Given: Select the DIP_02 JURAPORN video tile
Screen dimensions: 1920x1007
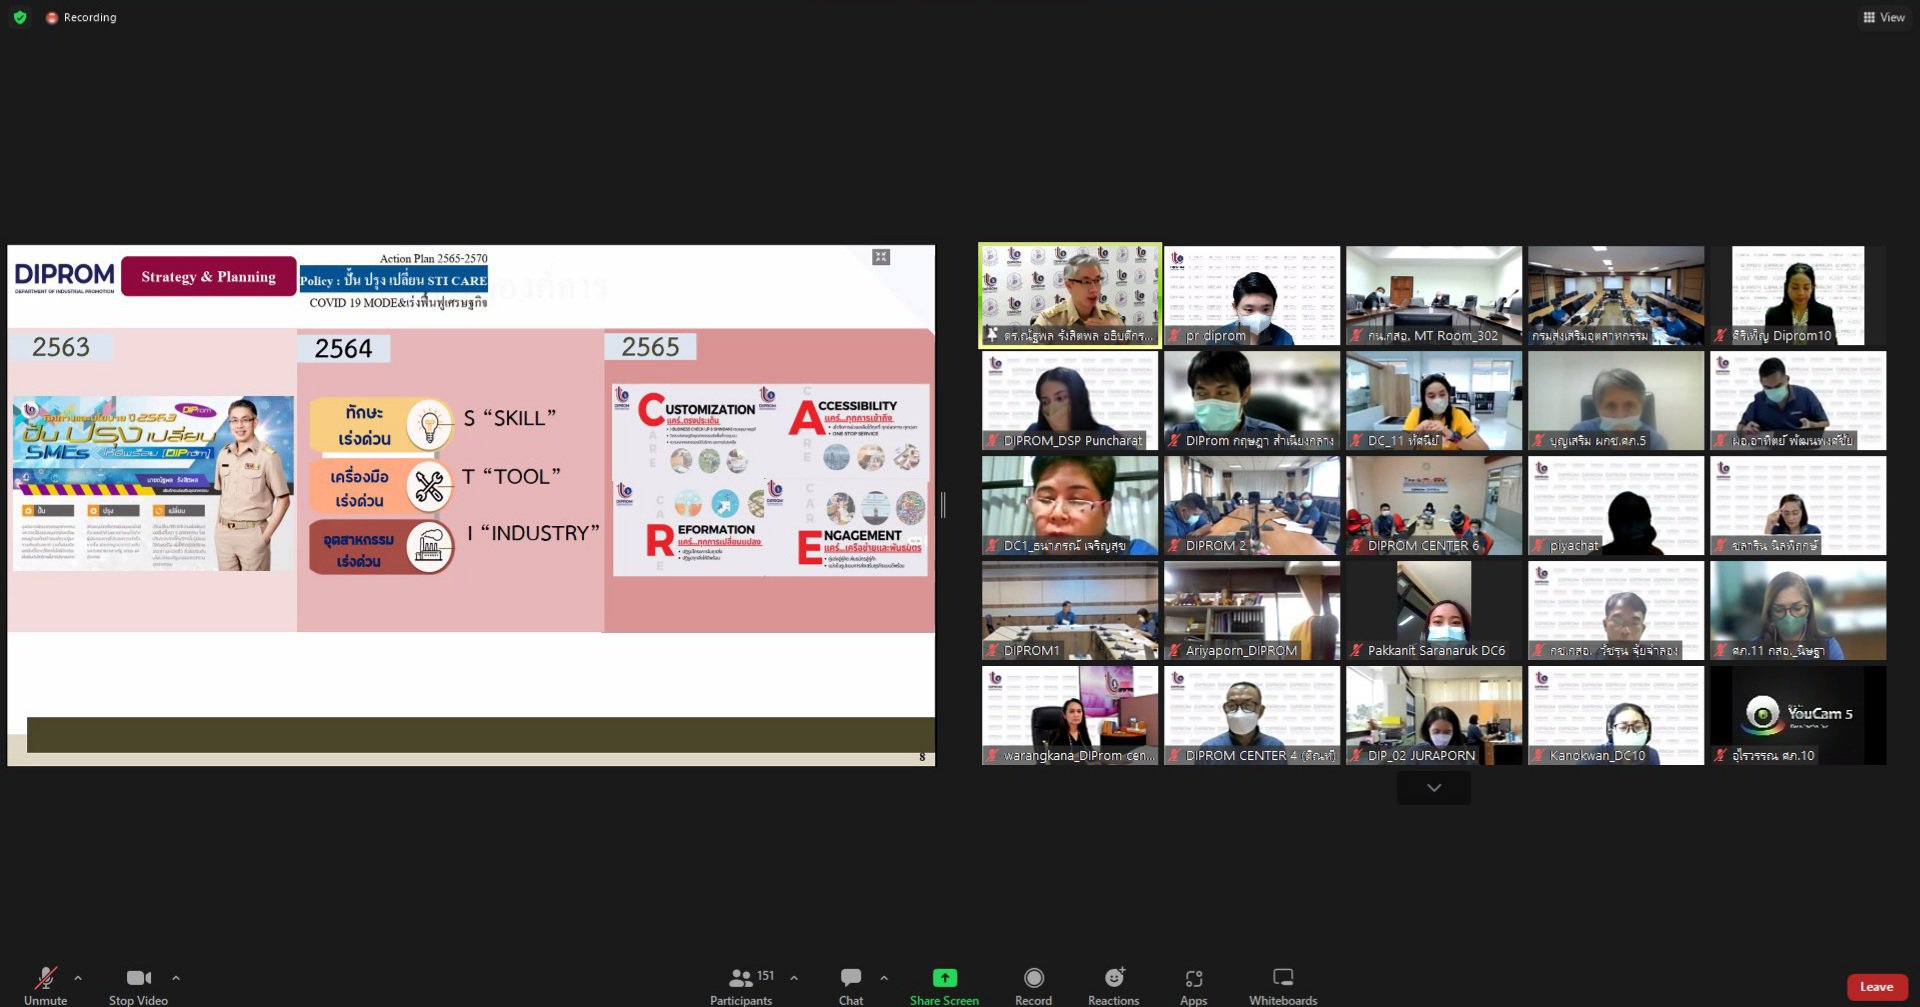Looking at the screenshot, I should pos(1434,715).
